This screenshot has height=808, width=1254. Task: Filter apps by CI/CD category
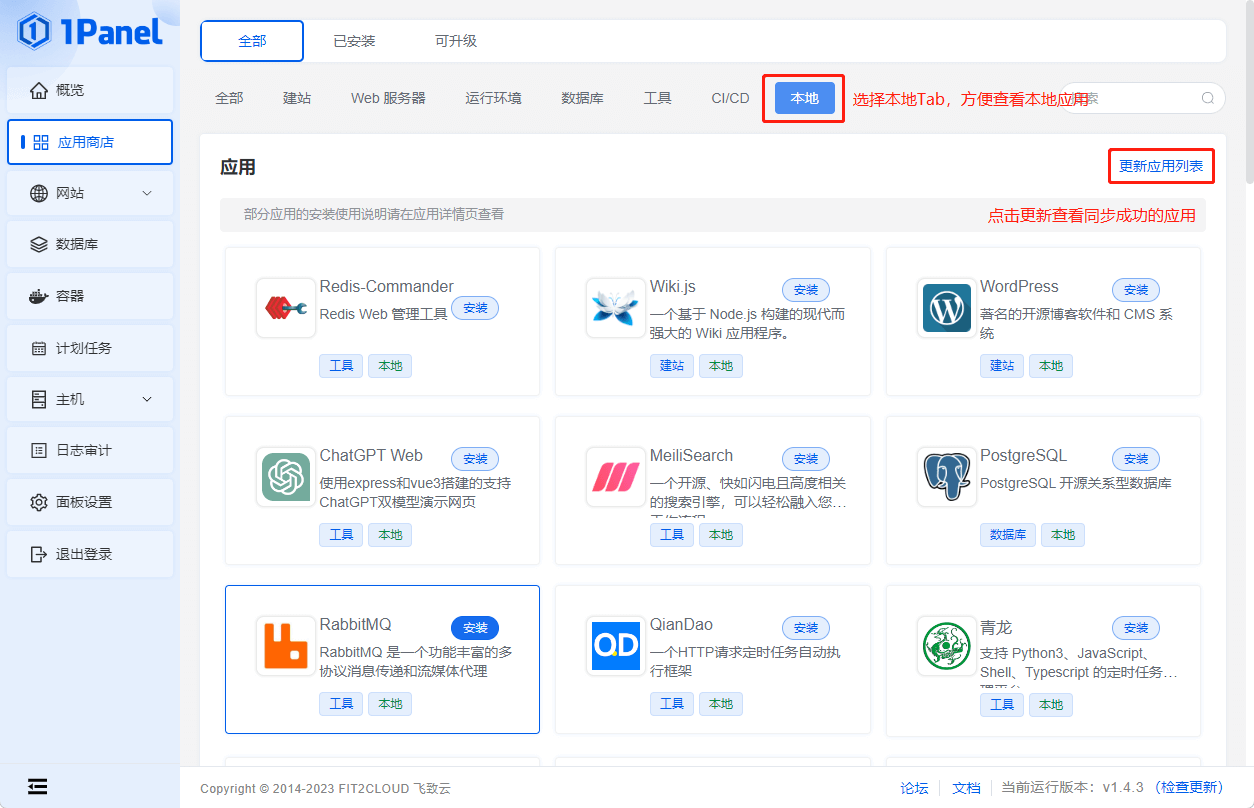[x=730, y=98]
